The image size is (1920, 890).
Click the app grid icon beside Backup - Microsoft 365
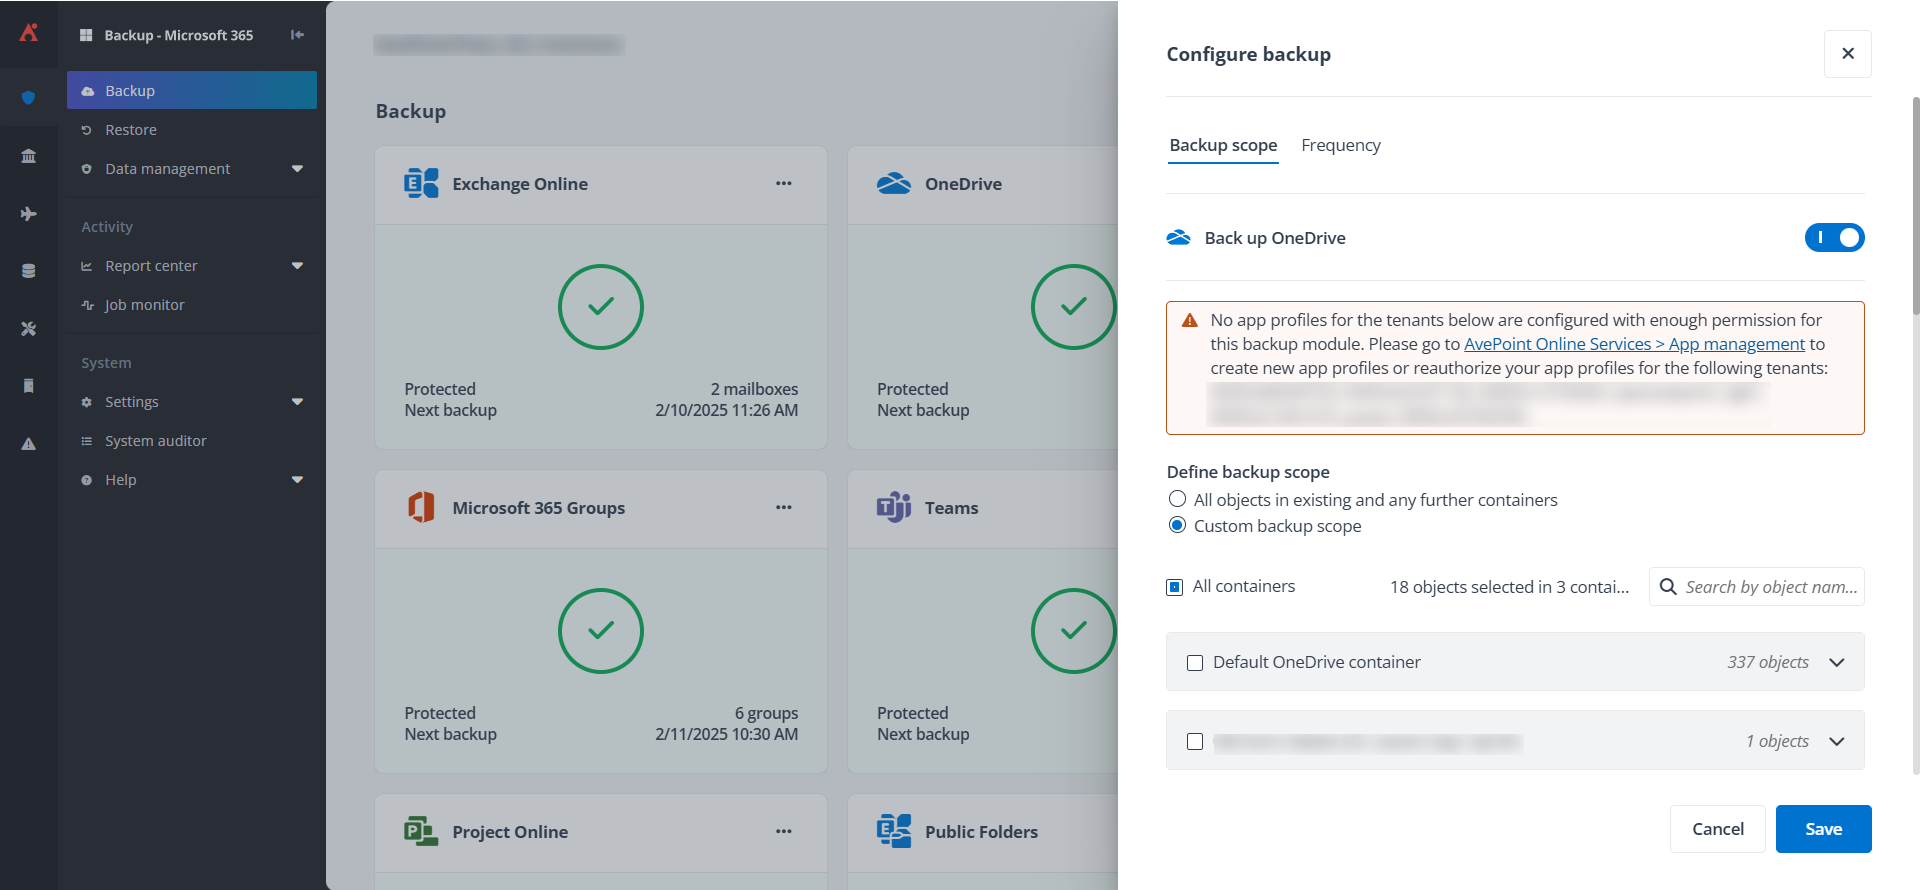pyautogui.click(x=86, y=35)
